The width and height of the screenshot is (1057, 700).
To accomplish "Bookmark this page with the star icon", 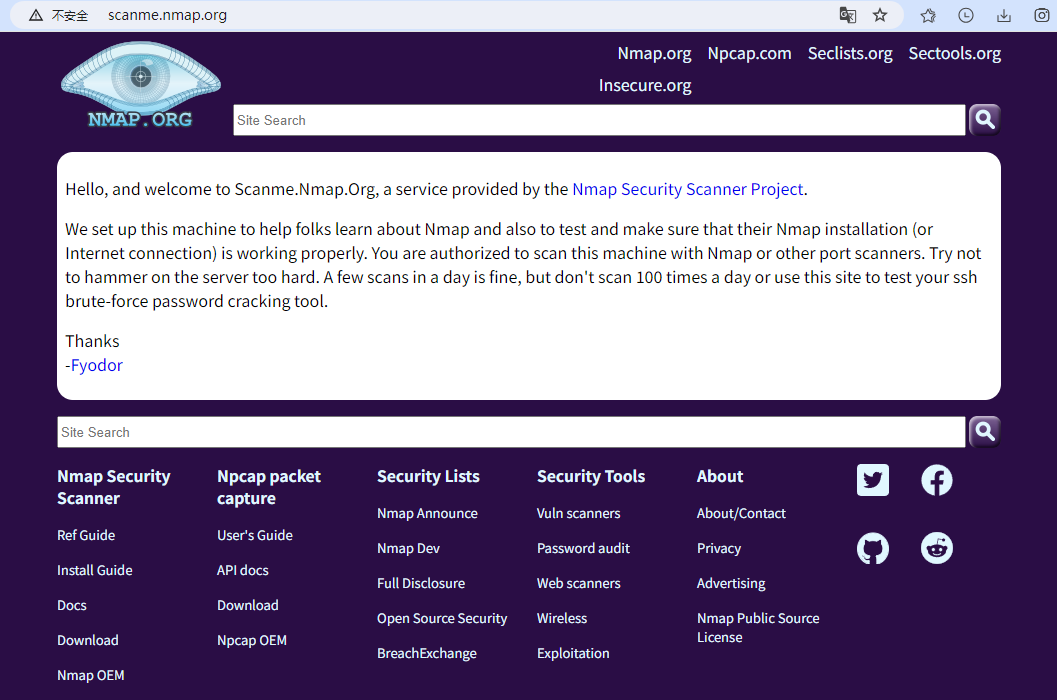I will pyautogui.click(x=880, y=15).
